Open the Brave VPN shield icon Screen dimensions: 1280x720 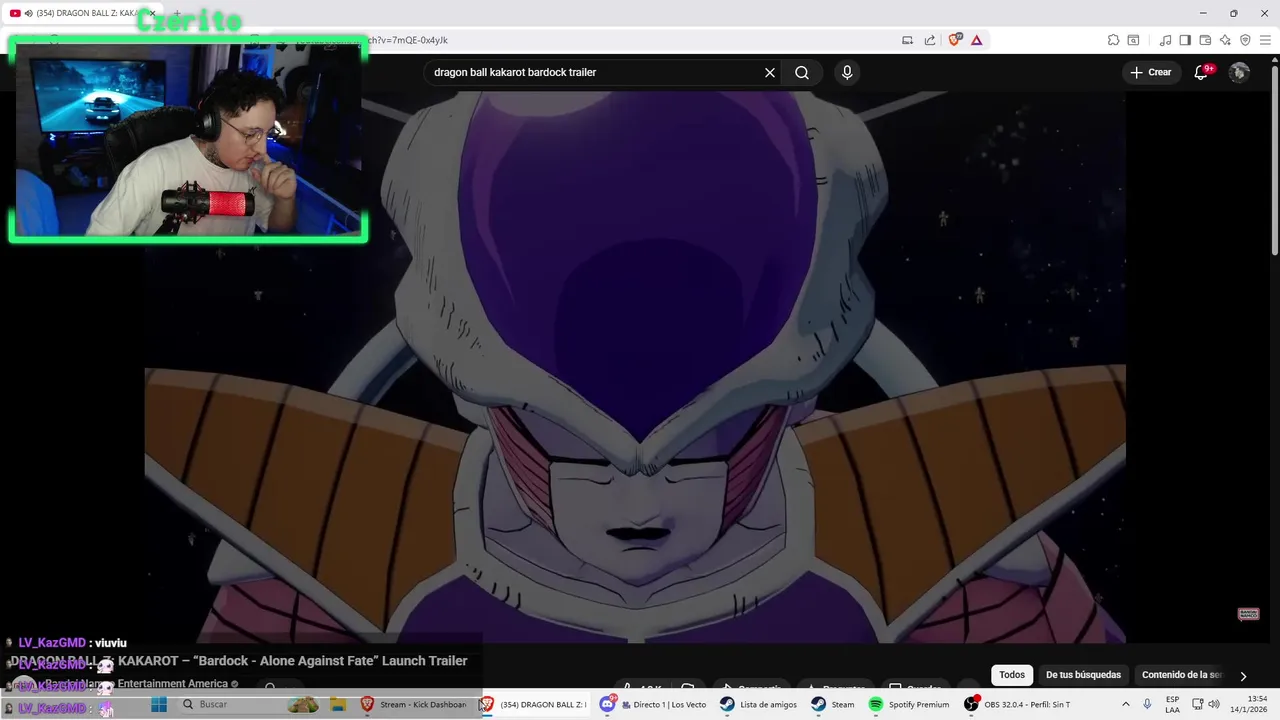tap(1245, 40)
